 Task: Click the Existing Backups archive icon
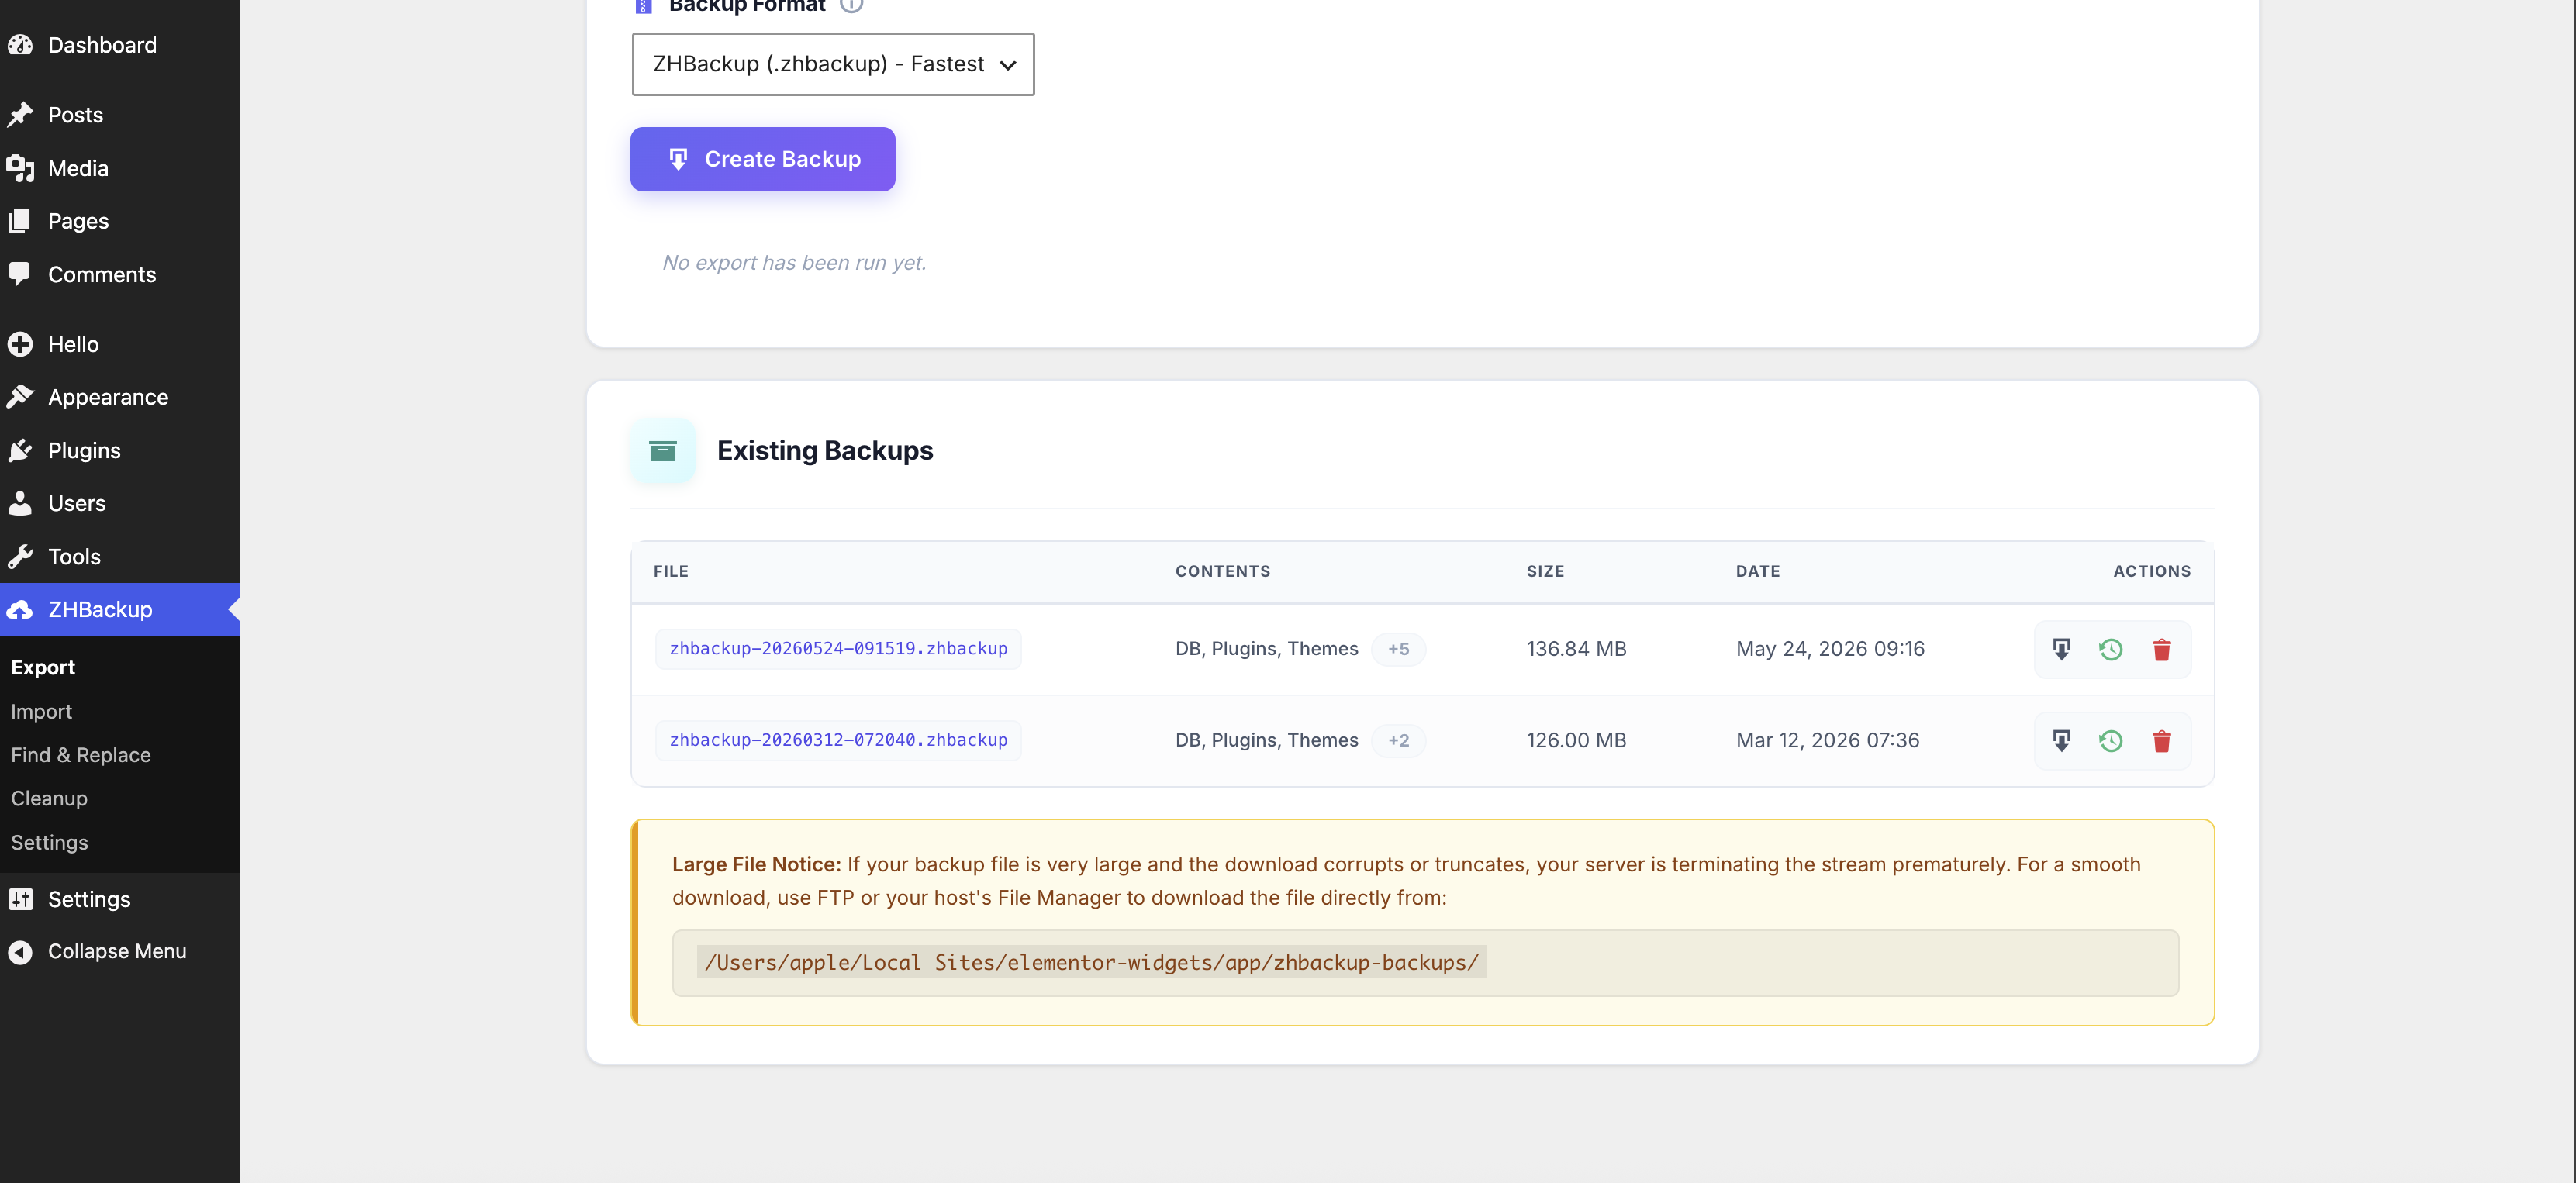[662, 451]
